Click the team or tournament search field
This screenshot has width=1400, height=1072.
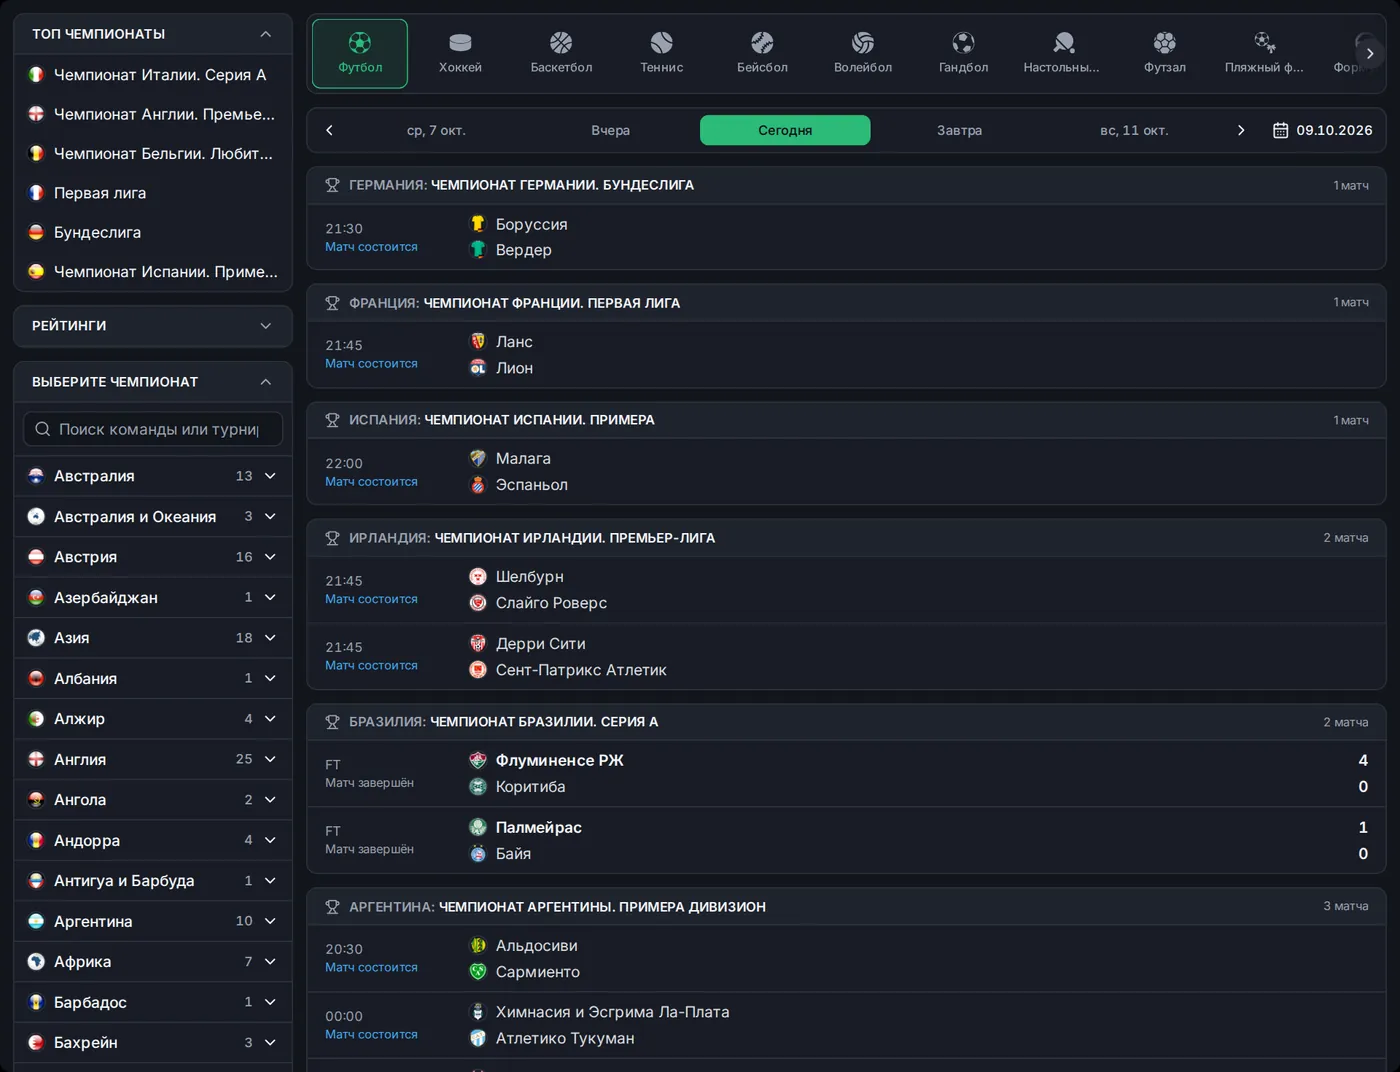[153, 429]
